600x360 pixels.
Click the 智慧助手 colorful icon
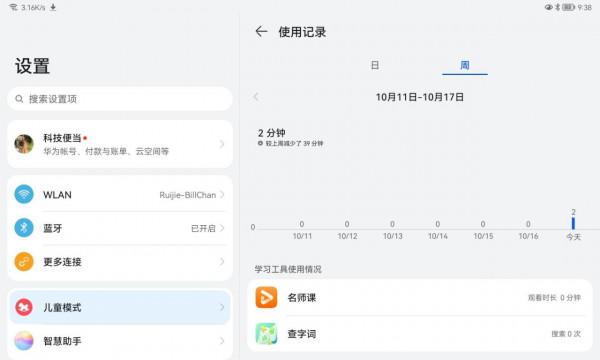tap(24, 341)
